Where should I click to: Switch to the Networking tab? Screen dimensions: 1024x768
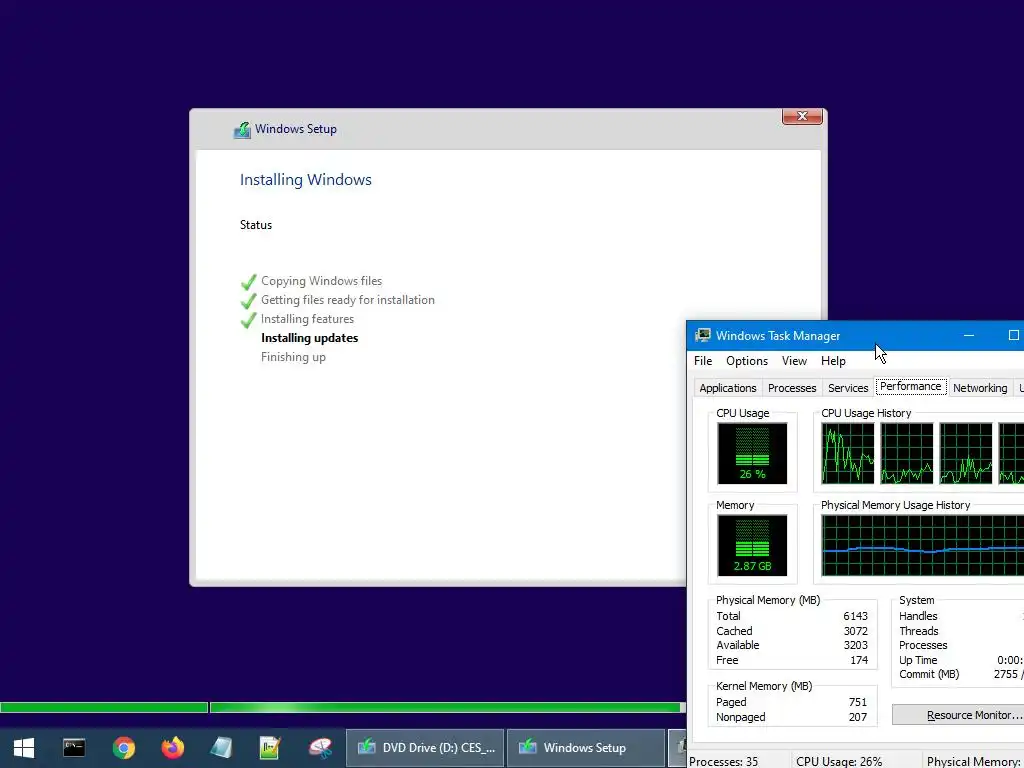[980, 388]
